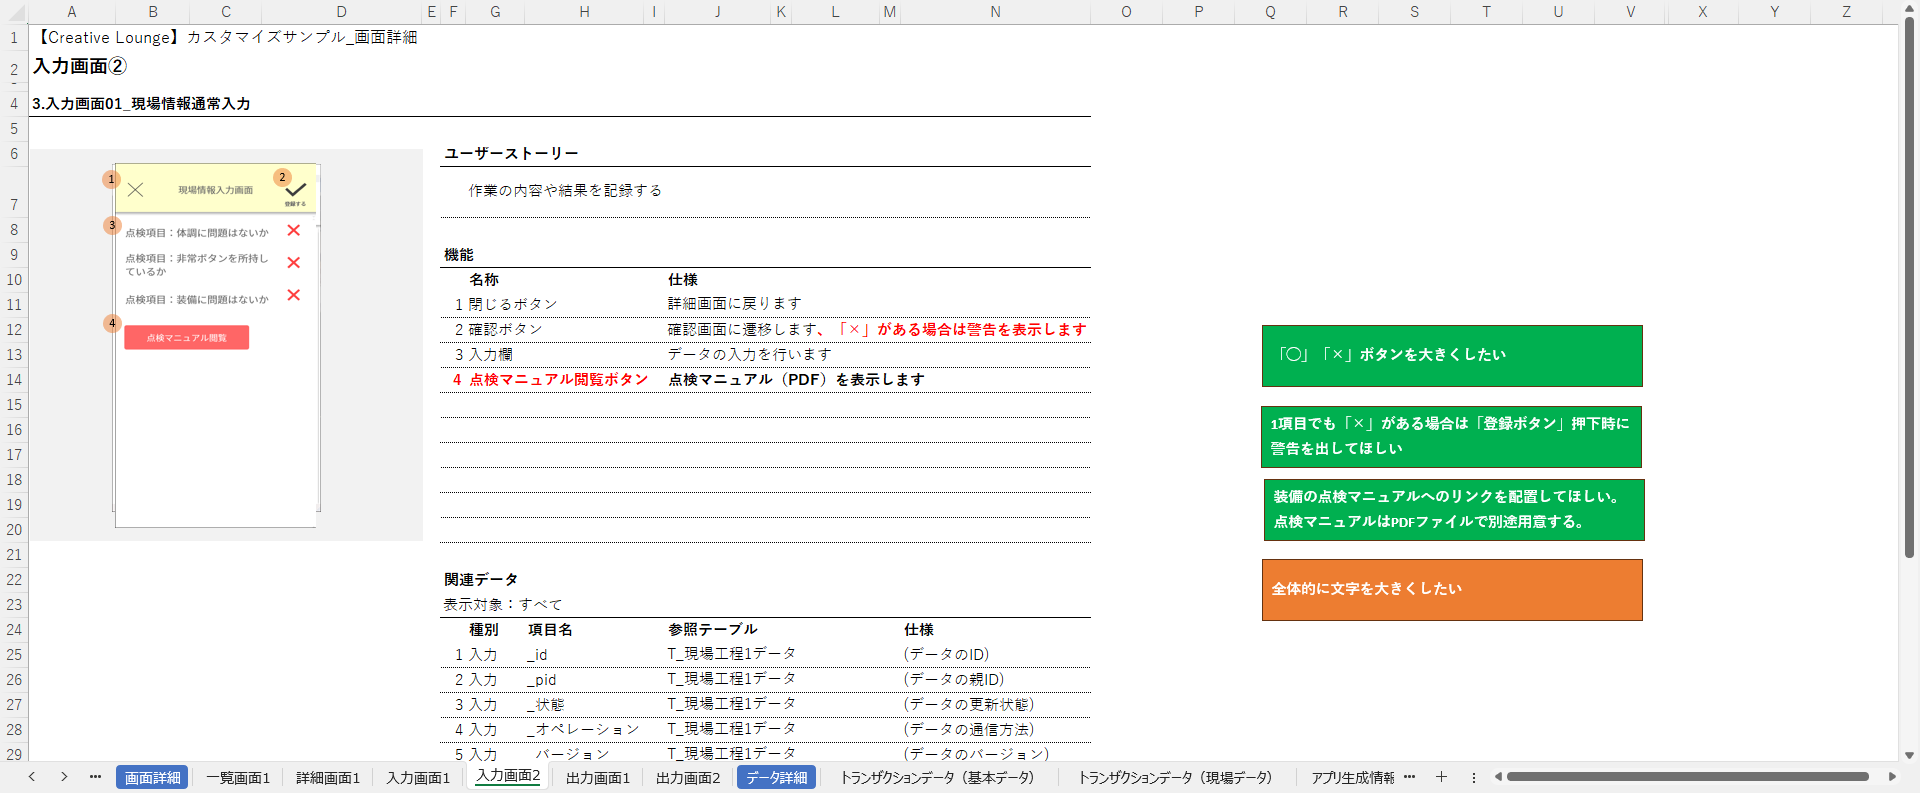Viewport: 1920px width, 793px height.
Task: Select green note about ○× button size
Action: [x=1452, y=356]
